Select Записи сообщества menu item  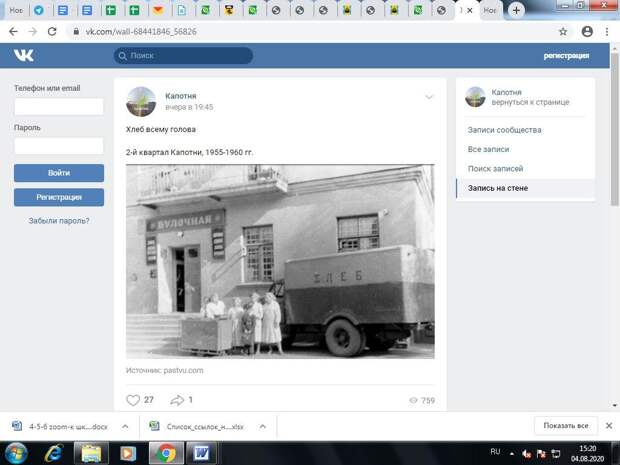click(505, 130)
